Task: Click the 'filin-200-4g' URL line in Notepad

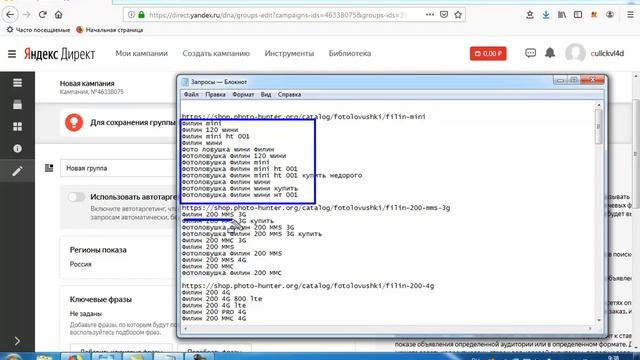Action: click(308, 286)
